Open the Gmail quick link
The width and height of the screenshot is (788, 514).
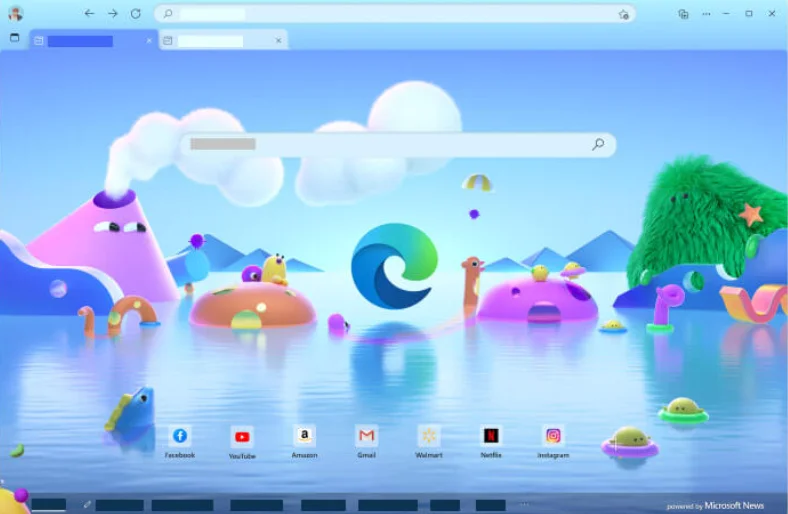pyautogui.click(x=366, y=442)
